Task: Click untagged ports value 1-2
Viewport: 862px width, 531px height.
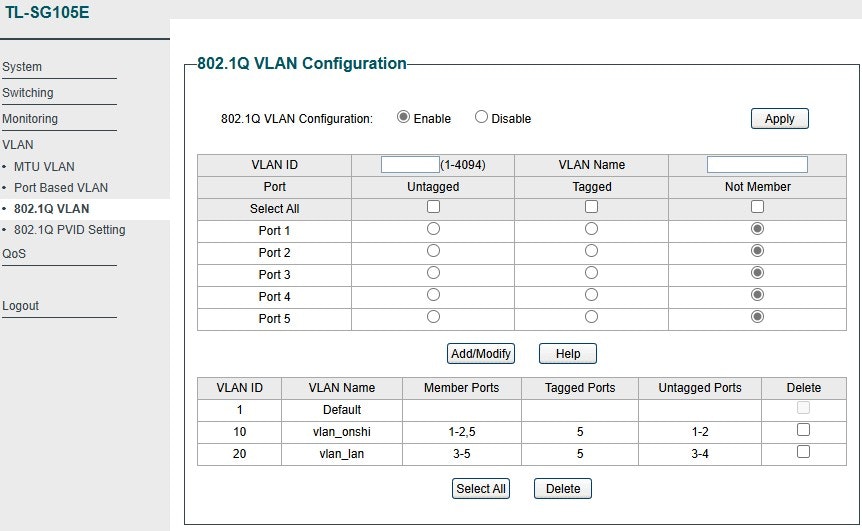Action: pyautogui.click(x=700, y=432)
